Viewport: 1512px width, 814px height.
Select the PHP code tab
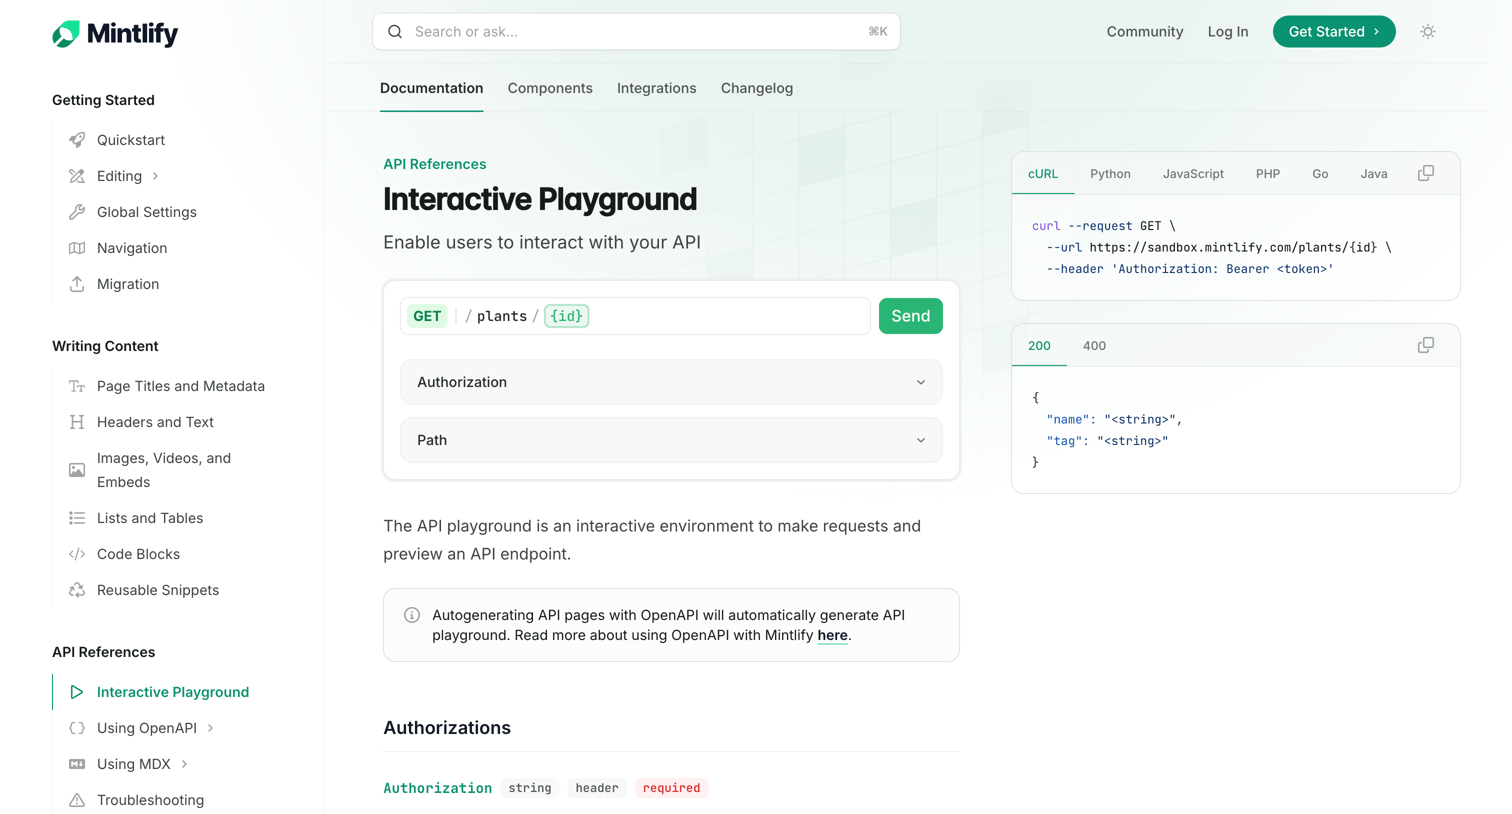[x=1268, y=174]
